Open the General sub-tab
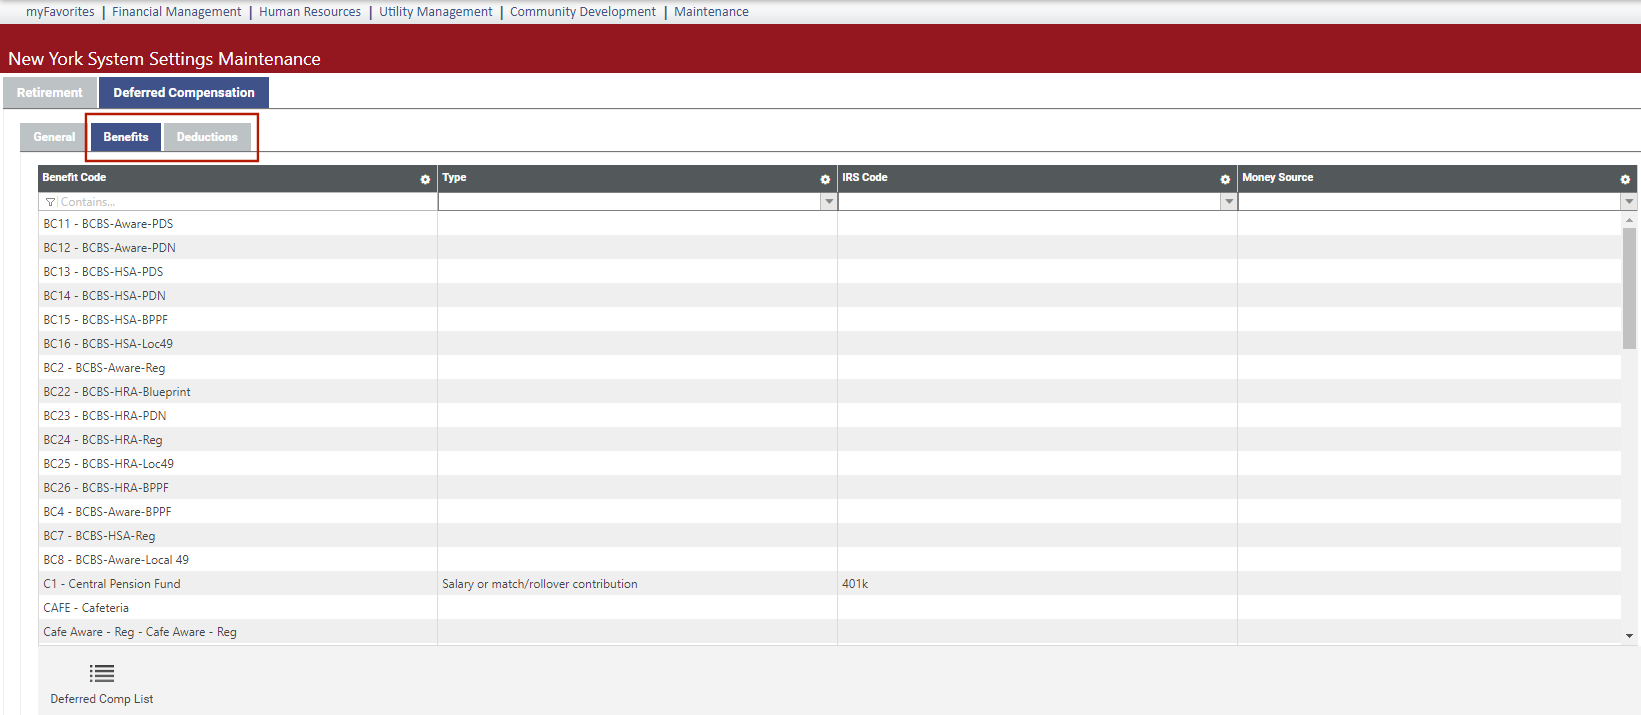The image size is (1641, 715). [x=54, y=137]
